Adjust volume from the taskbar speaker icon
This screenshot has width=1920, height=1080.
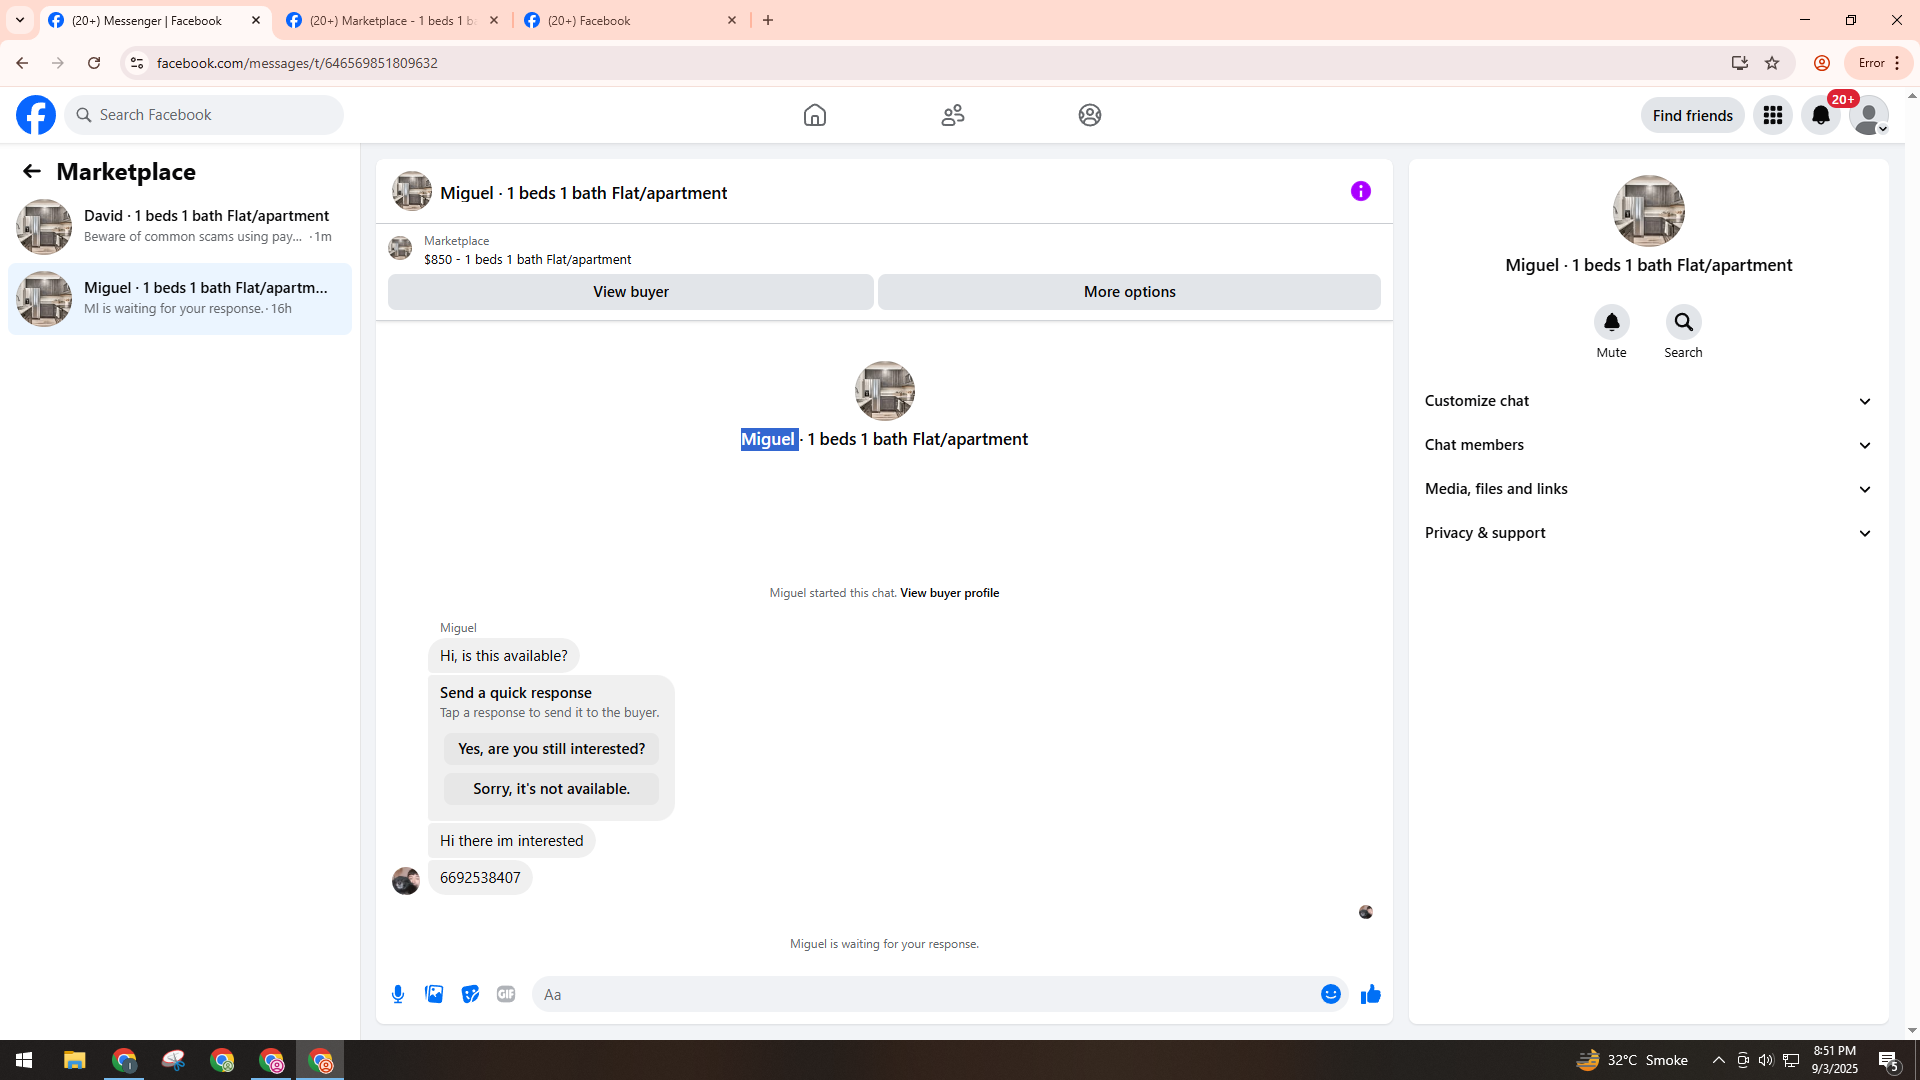1766,1060
